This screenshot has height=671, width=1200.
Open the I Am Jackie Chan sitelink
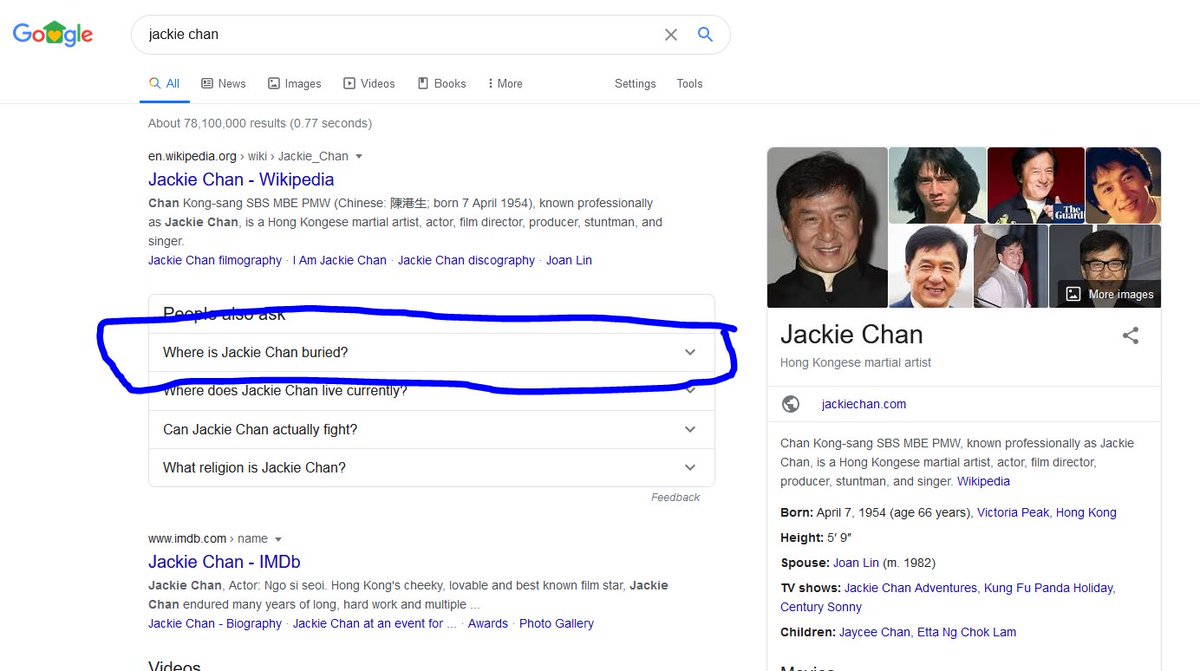340,260
